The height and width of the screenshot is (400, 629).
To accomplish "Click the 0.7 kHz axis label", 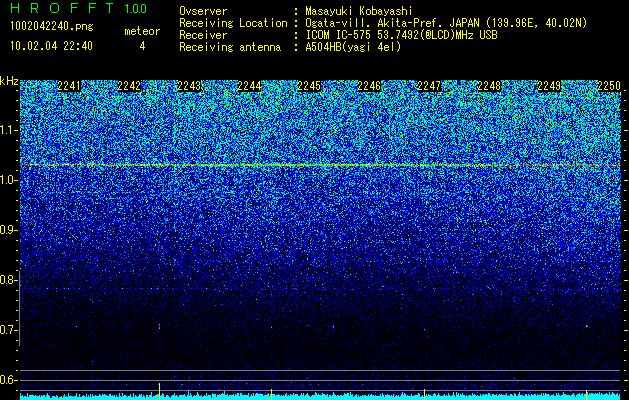I will click(x=8, y=330).
